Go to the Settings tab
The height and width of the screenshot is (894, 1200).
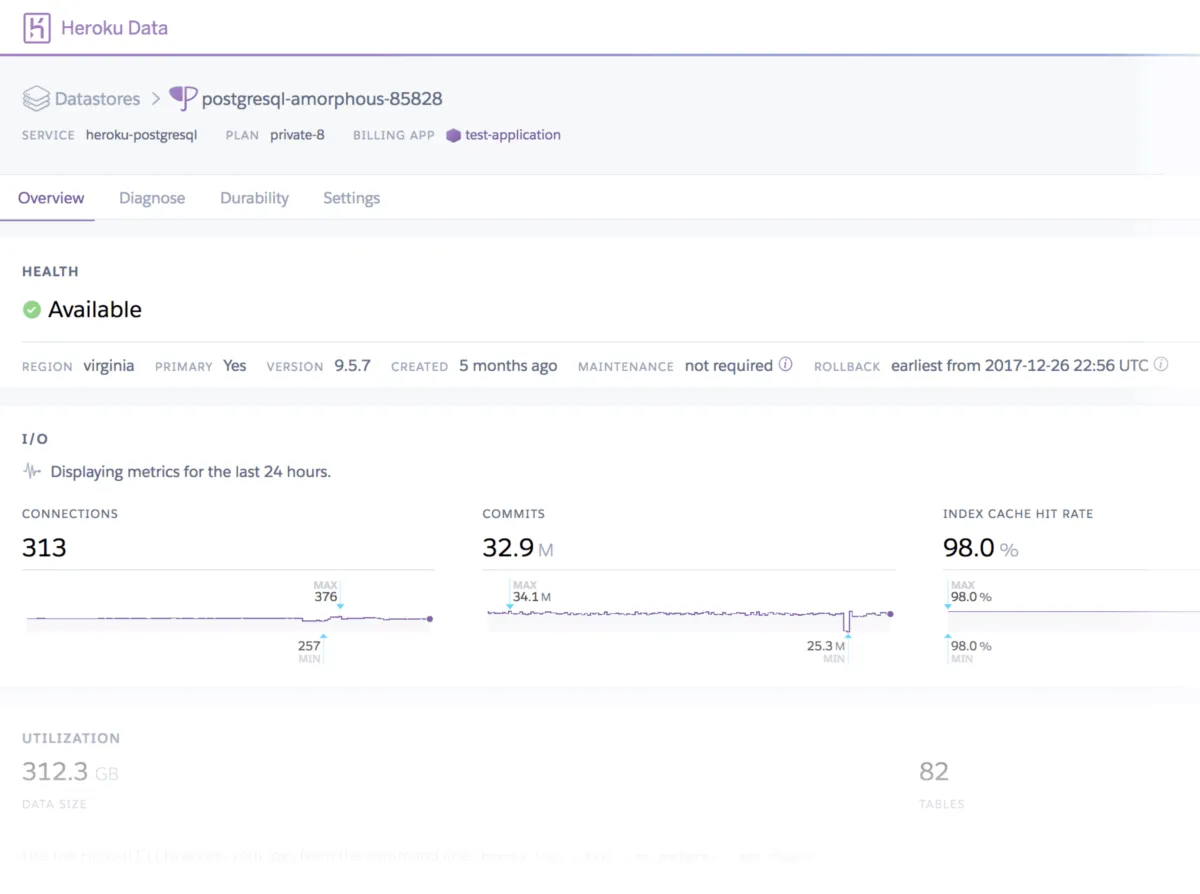(351, 198)
